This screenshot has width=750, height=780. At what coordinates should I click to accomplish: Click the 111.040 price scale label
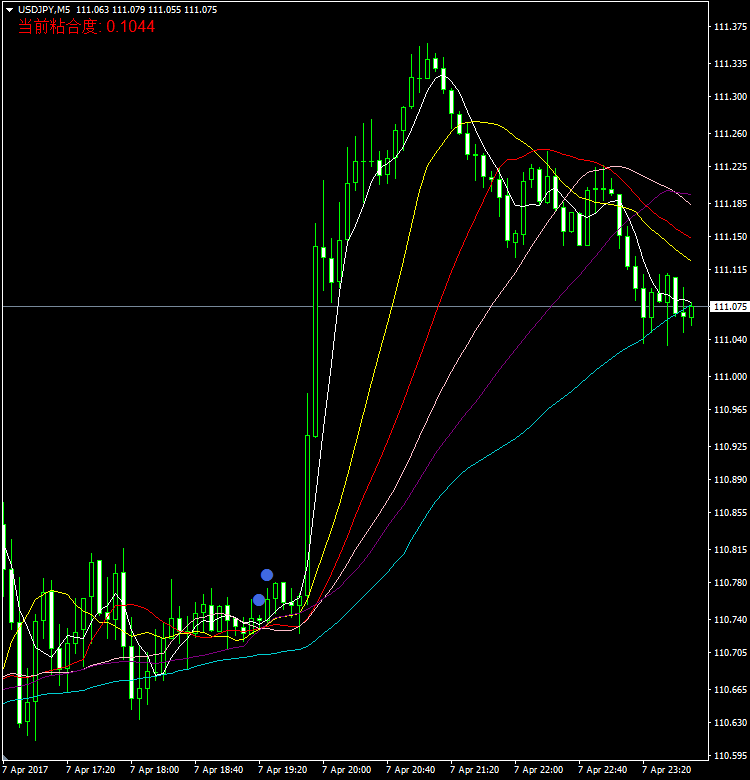click(x=730, y=340)
